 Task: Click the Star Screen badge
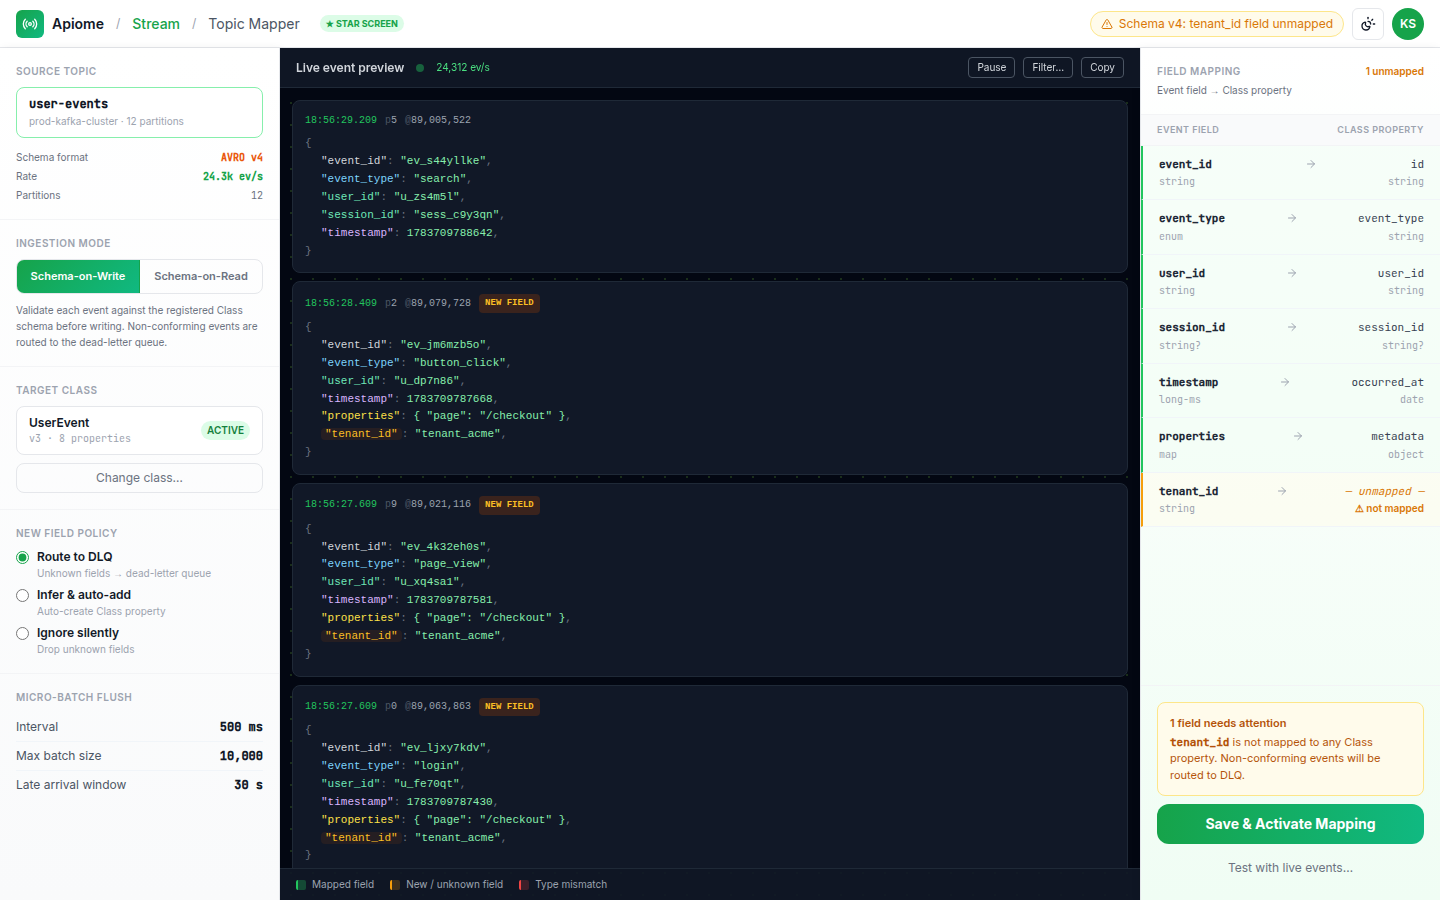click(362, 24)
